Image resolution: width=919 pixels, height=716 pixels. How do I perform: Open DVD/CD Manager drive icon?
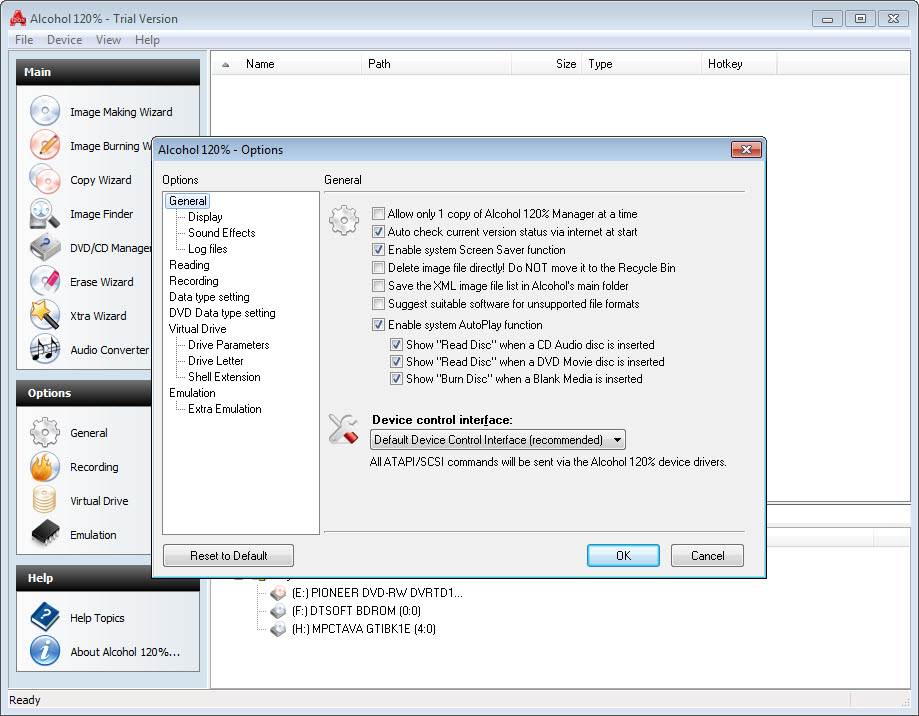[x=45, y=247]
